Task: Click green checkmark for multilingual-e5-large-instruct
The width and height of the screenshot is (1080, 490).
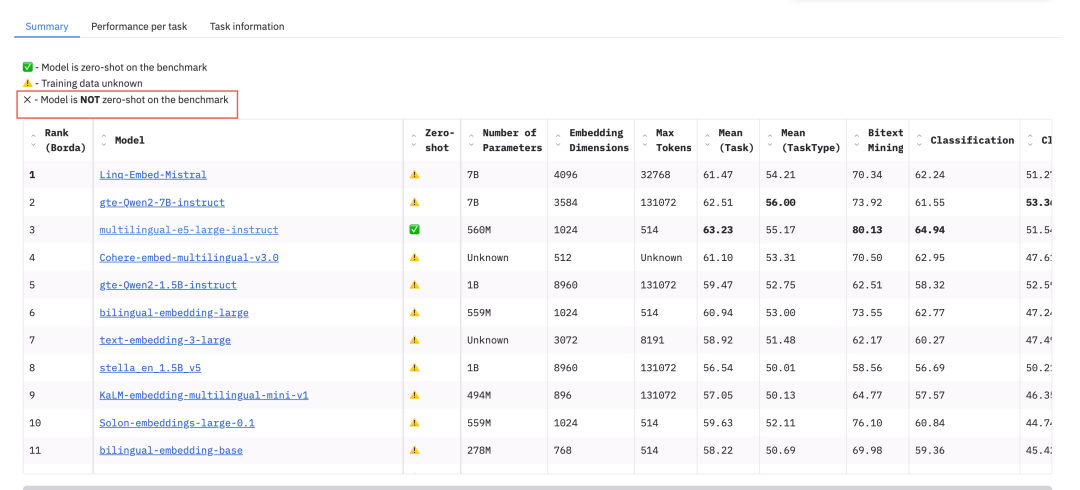Action: pos(414,230)
